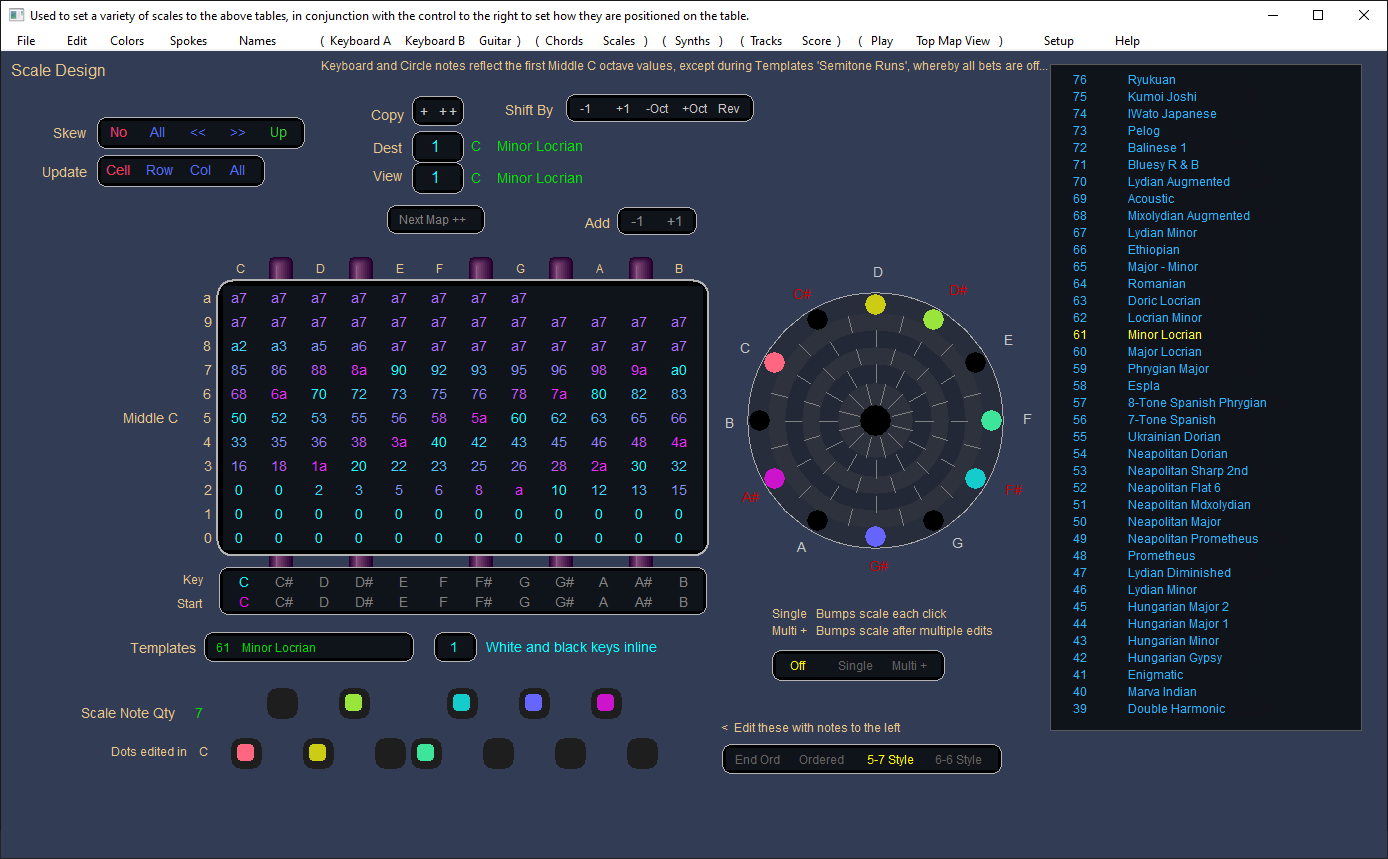
Task: Click the empty C# scale note slot
Action: (x=282, y=703)
